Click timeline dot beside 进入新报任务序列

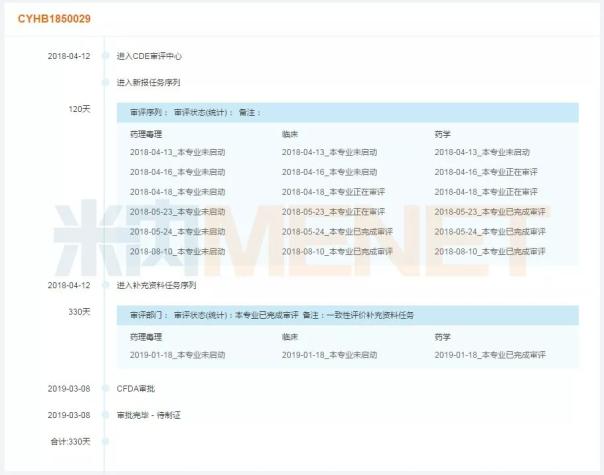tap(105, 82)
